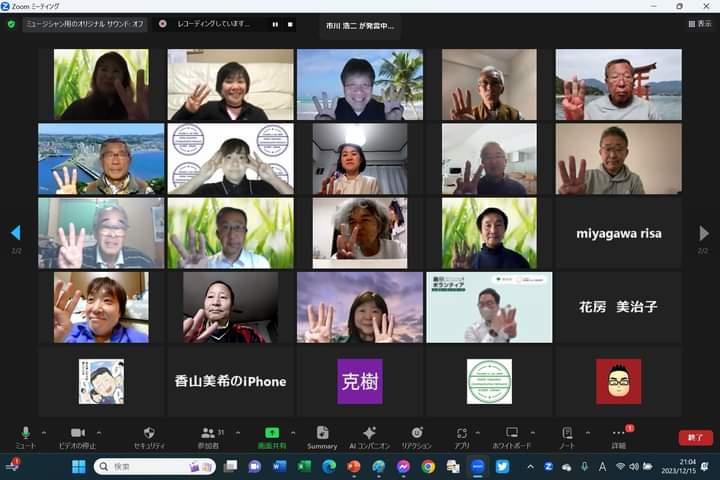720x480 pixels.
Task: Mute the microphone in Zoom toolbar
Action: (25, 436)
